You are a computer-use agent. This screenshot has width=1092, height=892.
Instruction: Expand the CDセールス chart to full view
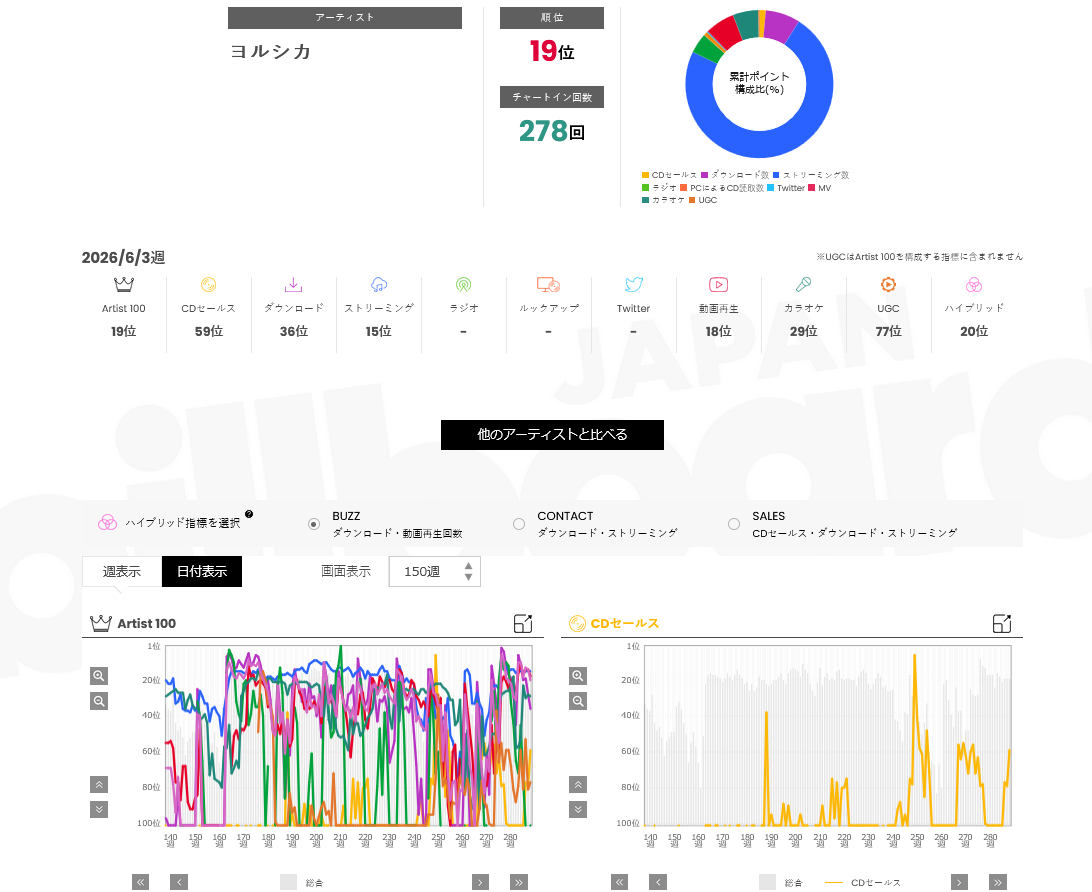point(1002,623)
